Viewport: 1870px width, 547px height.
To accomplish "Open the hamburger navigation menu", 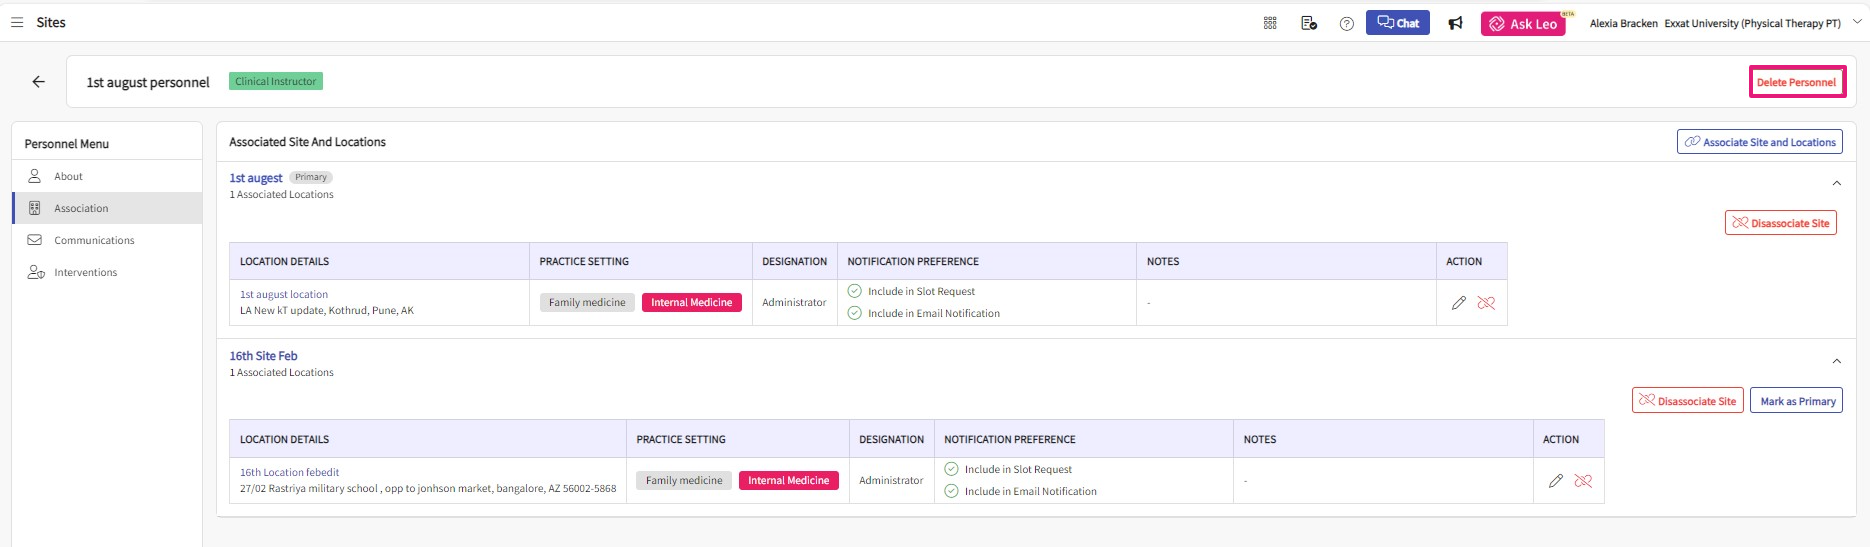I will tap(17, 22).
